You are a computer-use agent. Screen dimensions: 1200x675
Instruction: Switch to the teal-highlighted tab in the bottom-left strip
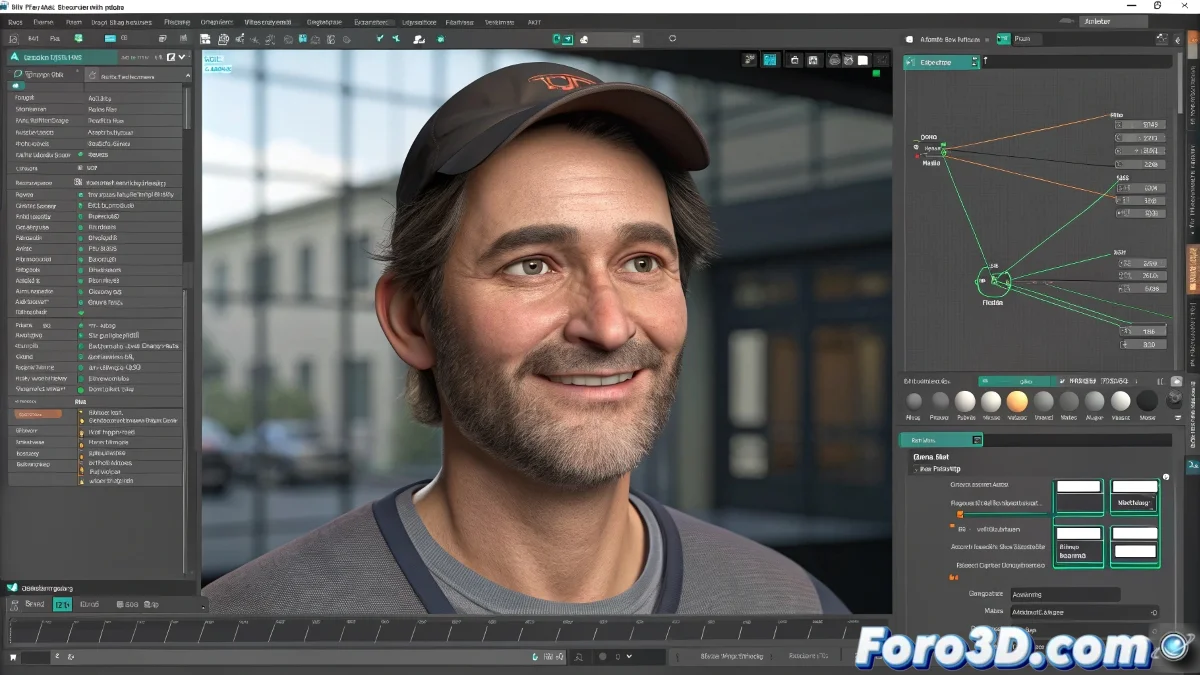click(x=62, y=604)
